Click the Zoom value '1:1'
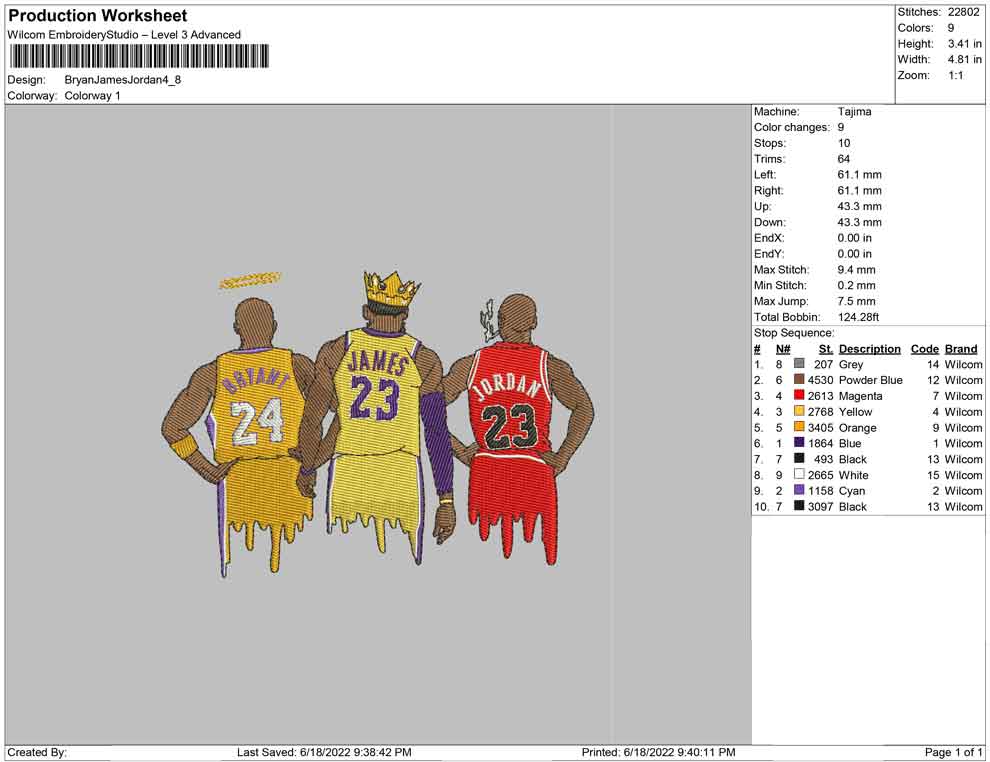The image size is (990, 762). pos(955,75)
